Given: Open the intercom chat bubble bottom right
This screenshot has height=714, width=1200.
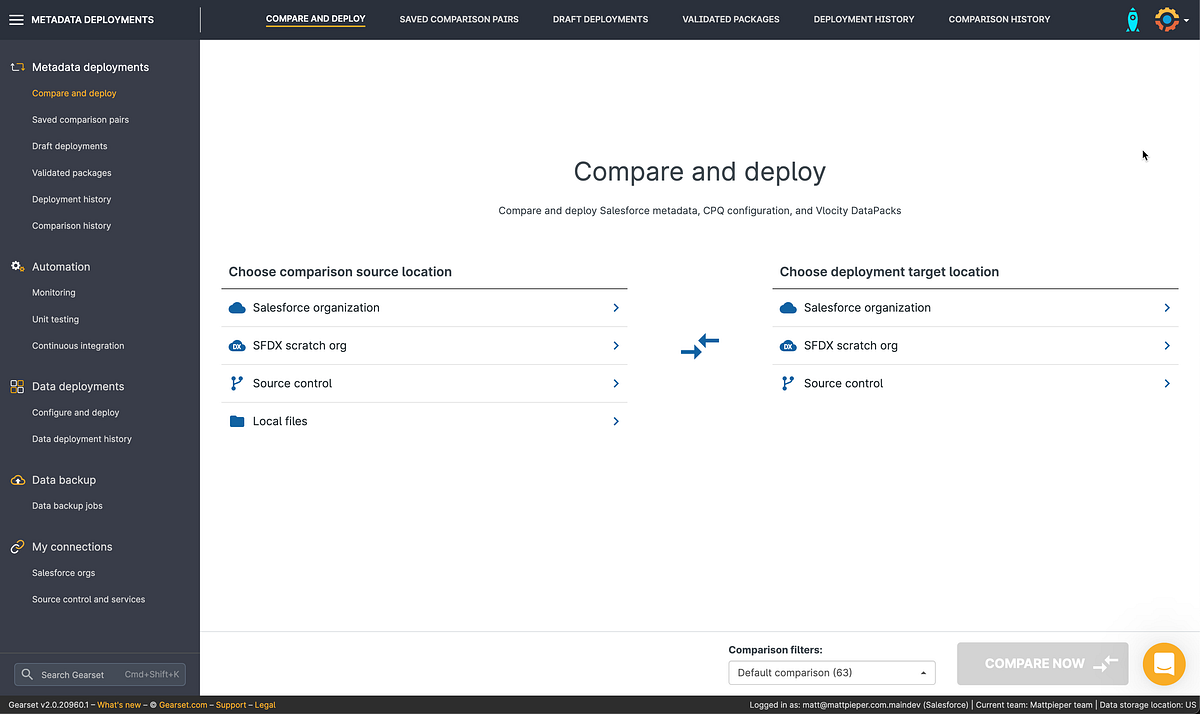Looking at the screenshot, I should pos(1163,663).
